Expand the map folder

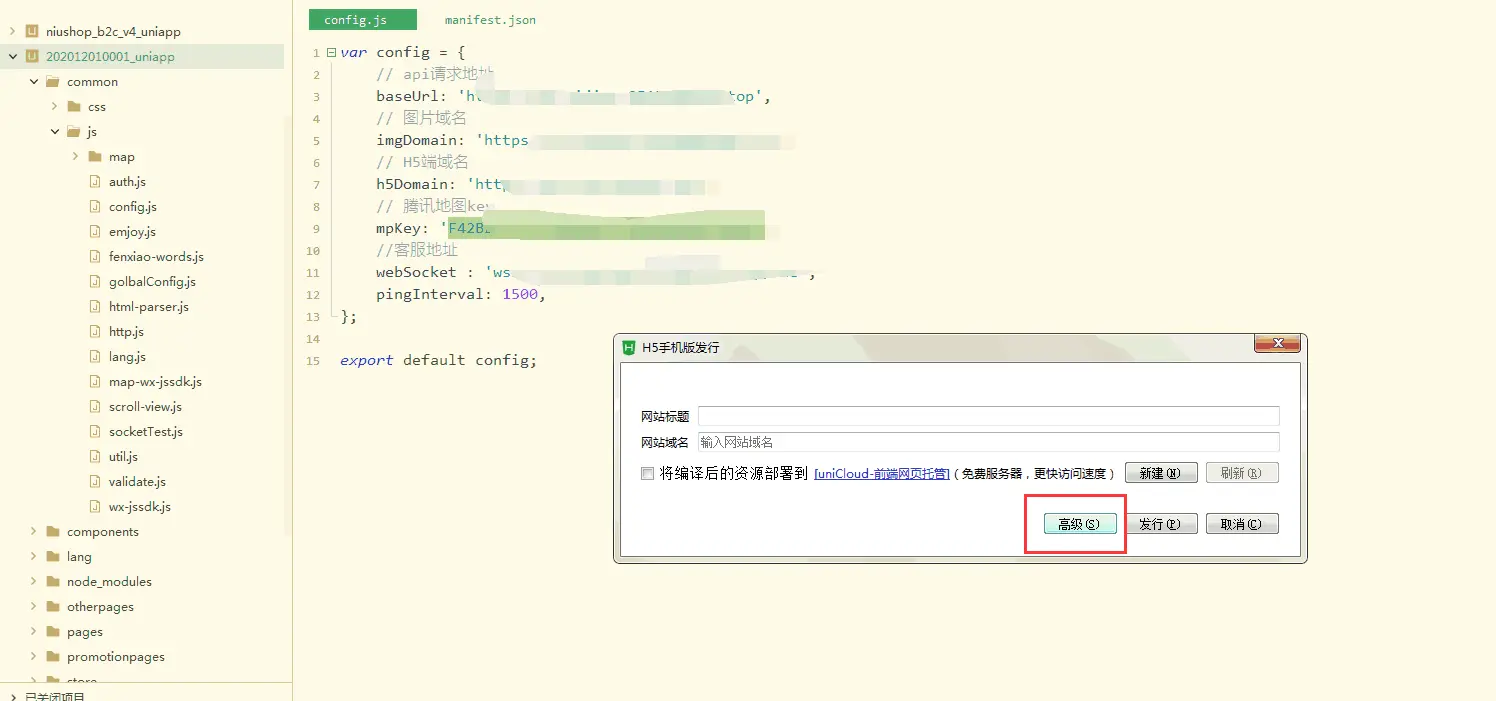(75, 157)
